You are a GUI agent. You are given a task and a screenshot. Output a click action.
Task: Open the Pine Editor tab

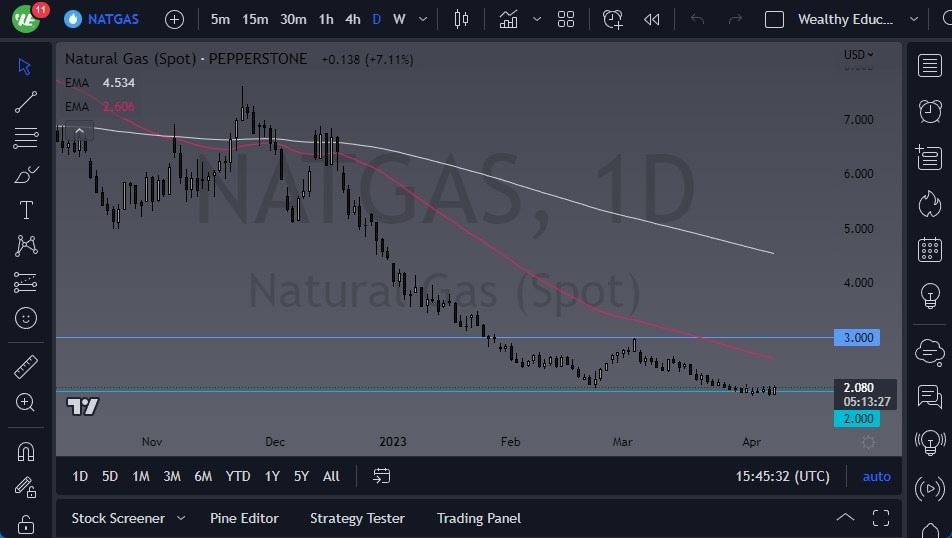point(244,518)
